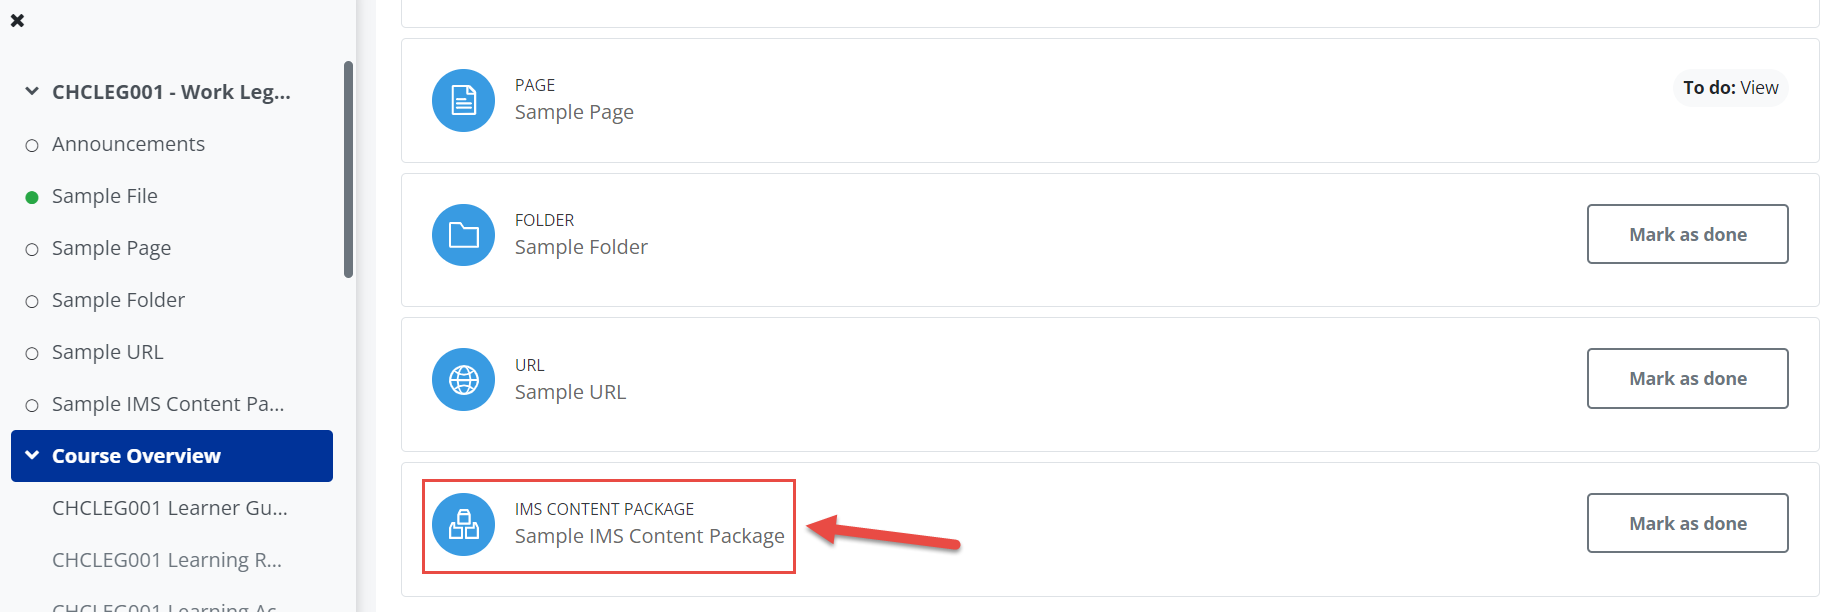Collapse the CHCLEG001 - Work Leg... section
This screenshot has width=1837, height=612.
tap(32, 91)
